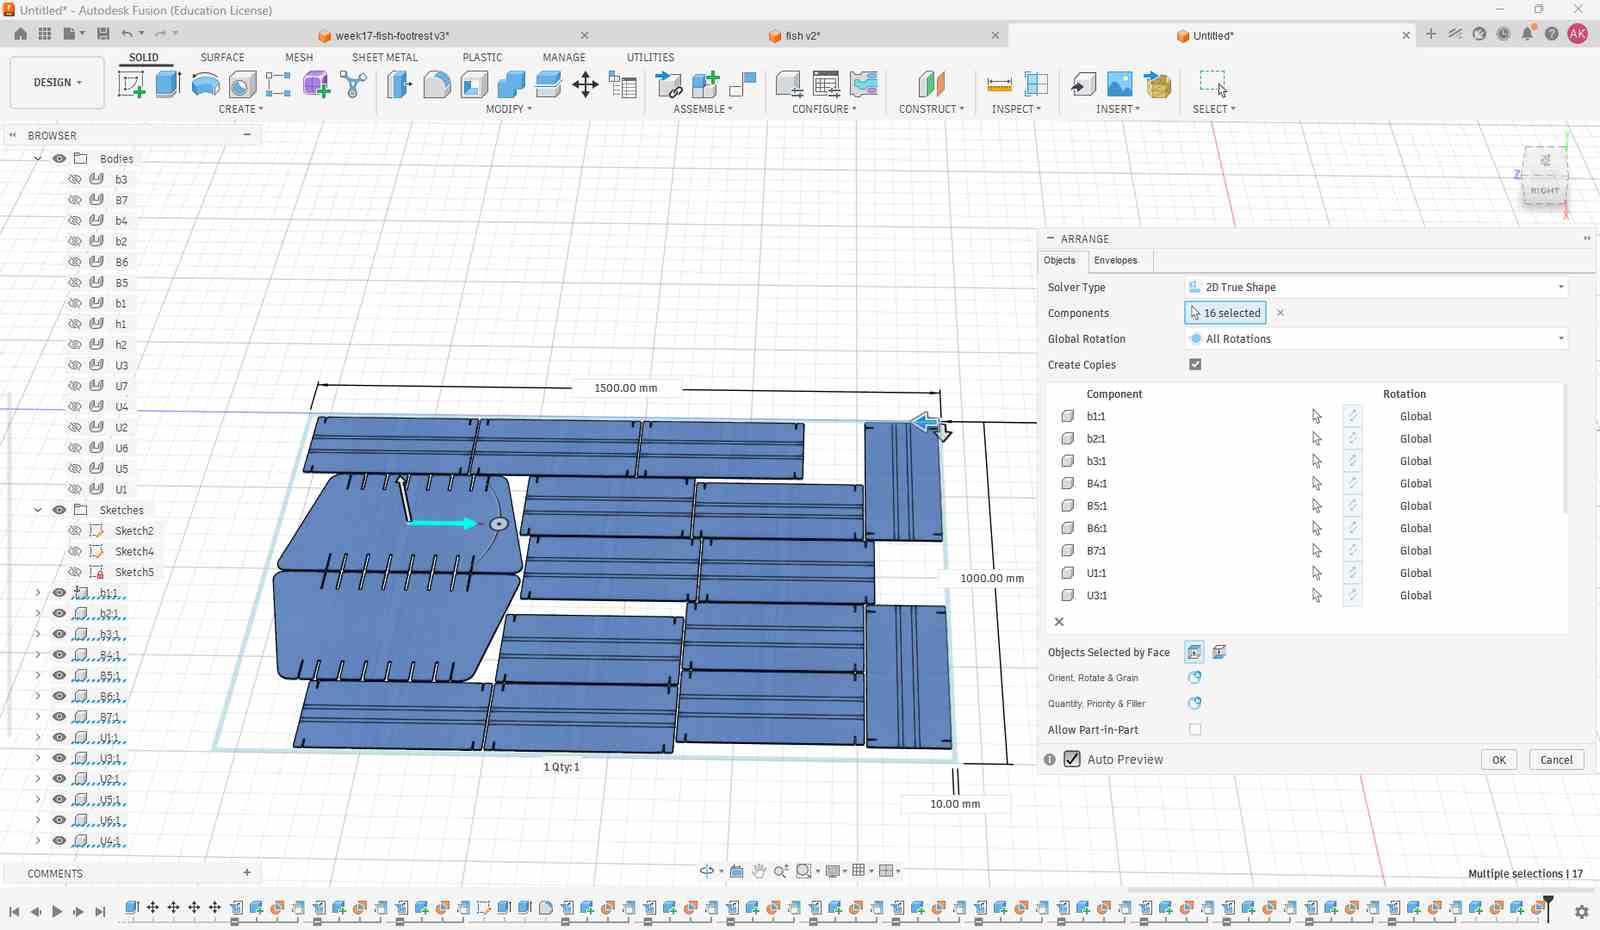Uncheck the Create Copies checkbox
This screenshot has width=1600, height=930.
coord(1195,365)
